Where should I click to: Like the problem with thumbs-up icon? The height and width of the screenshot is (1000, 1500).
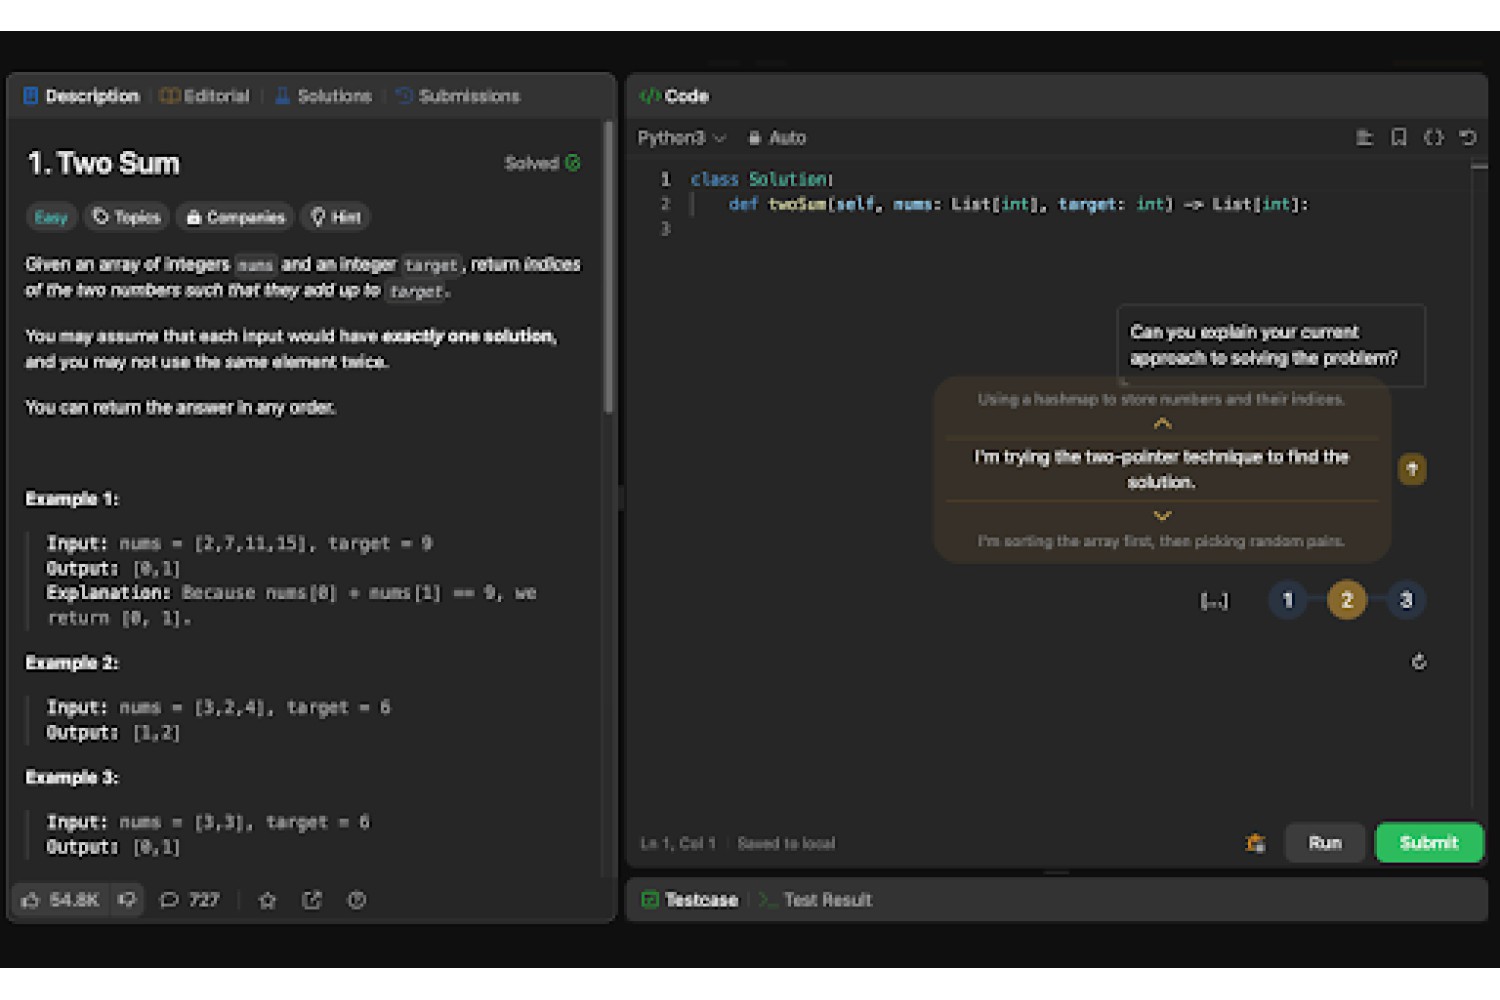tap(31, 900)
